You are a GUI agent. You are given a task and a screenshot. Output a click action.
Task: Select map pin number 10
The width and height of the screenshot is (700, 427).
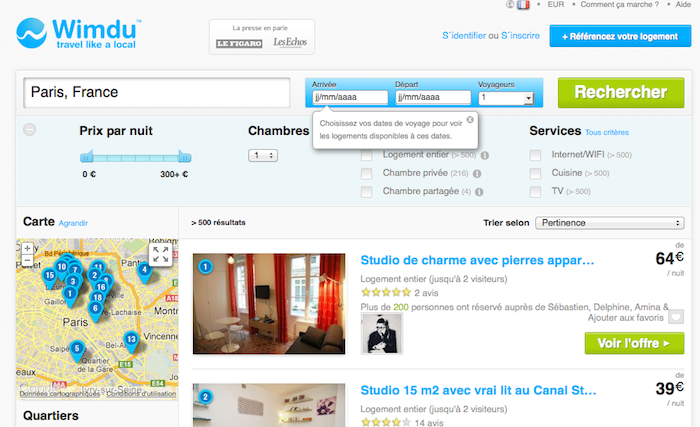(62, 269)
